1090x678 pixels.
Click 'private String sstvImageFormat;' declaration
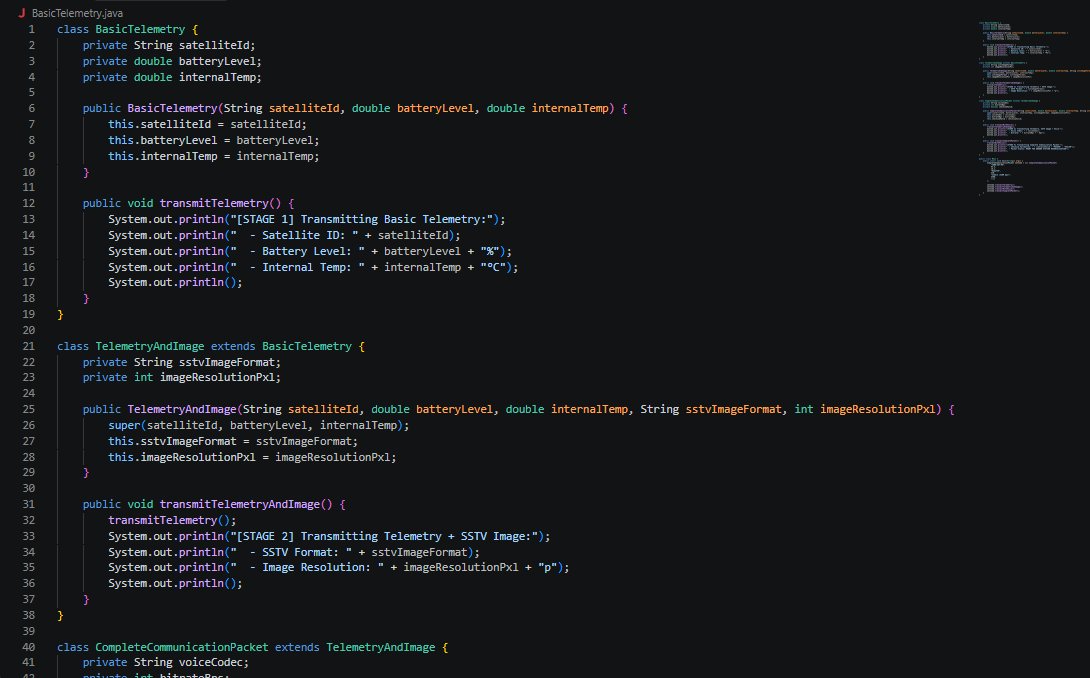pos(181,362)
